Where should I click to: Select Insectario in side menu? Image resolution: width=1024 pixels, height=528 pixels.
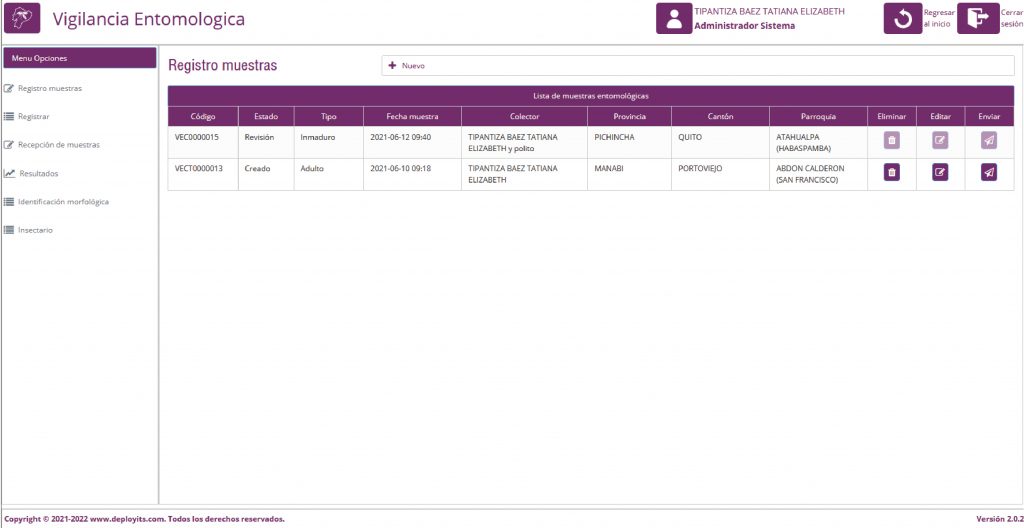[x=35, y=230]
